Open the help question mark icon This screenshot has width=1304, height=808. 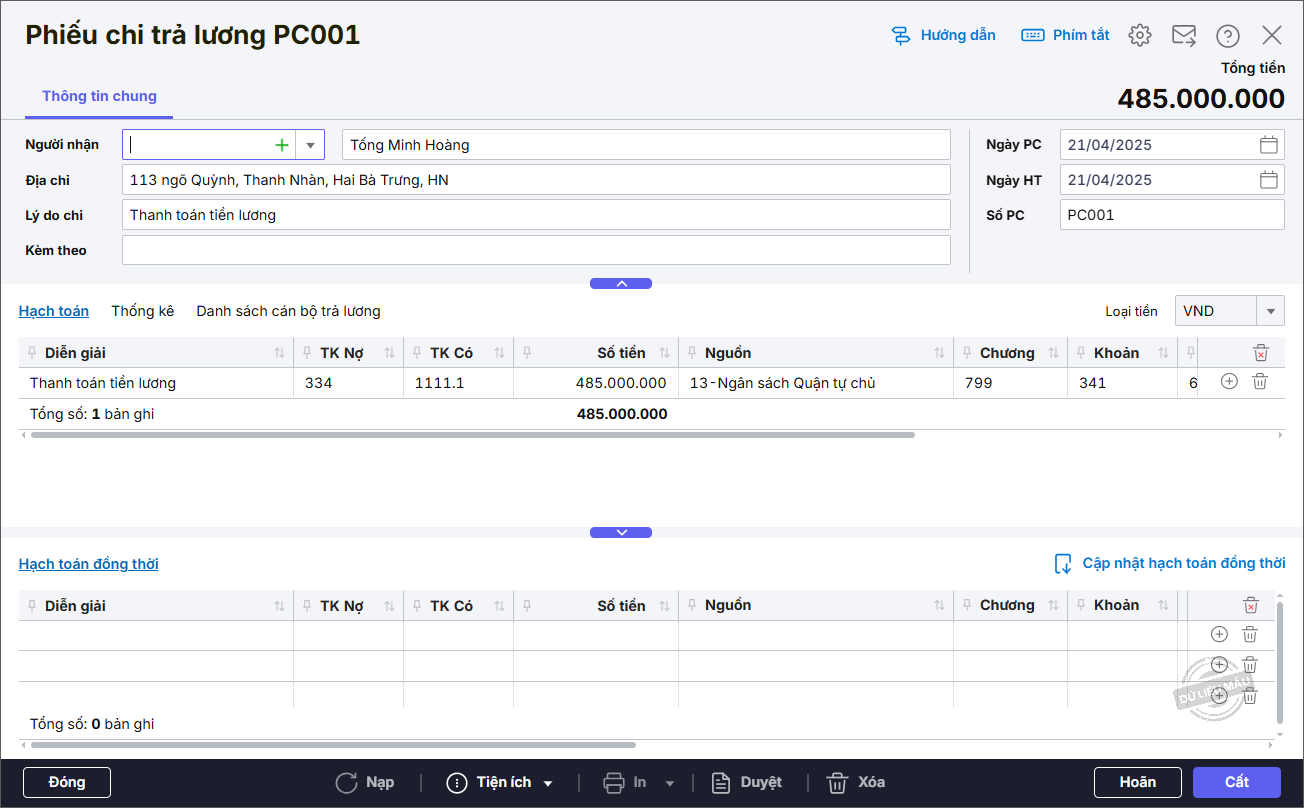point(1227,36)
